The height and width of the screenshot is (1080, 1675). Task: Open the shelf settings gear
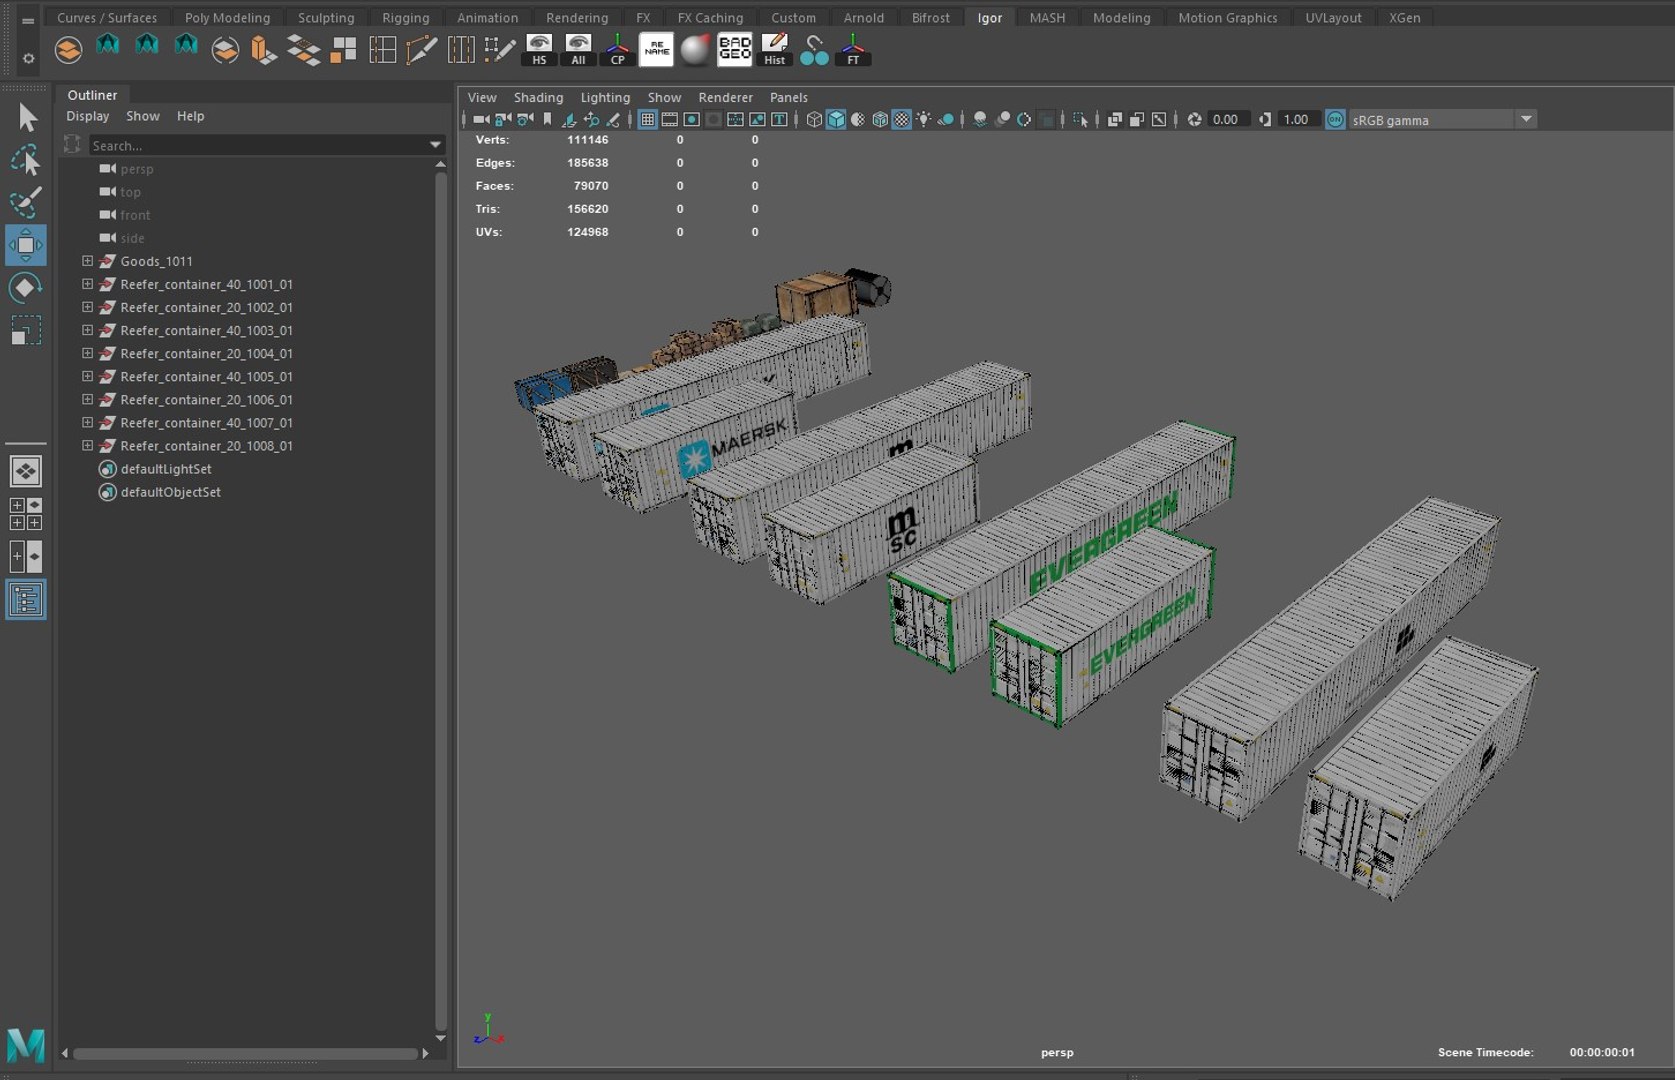point(28,59)
